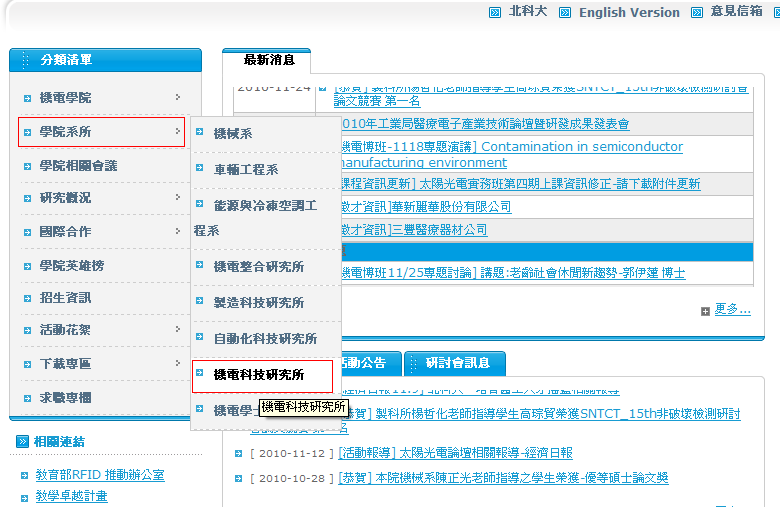Image resolution: width=780 pixels, height=507 pixels.
Task: Expand the 研究概況 submenu arrow
Action: (x=178, y=197)
